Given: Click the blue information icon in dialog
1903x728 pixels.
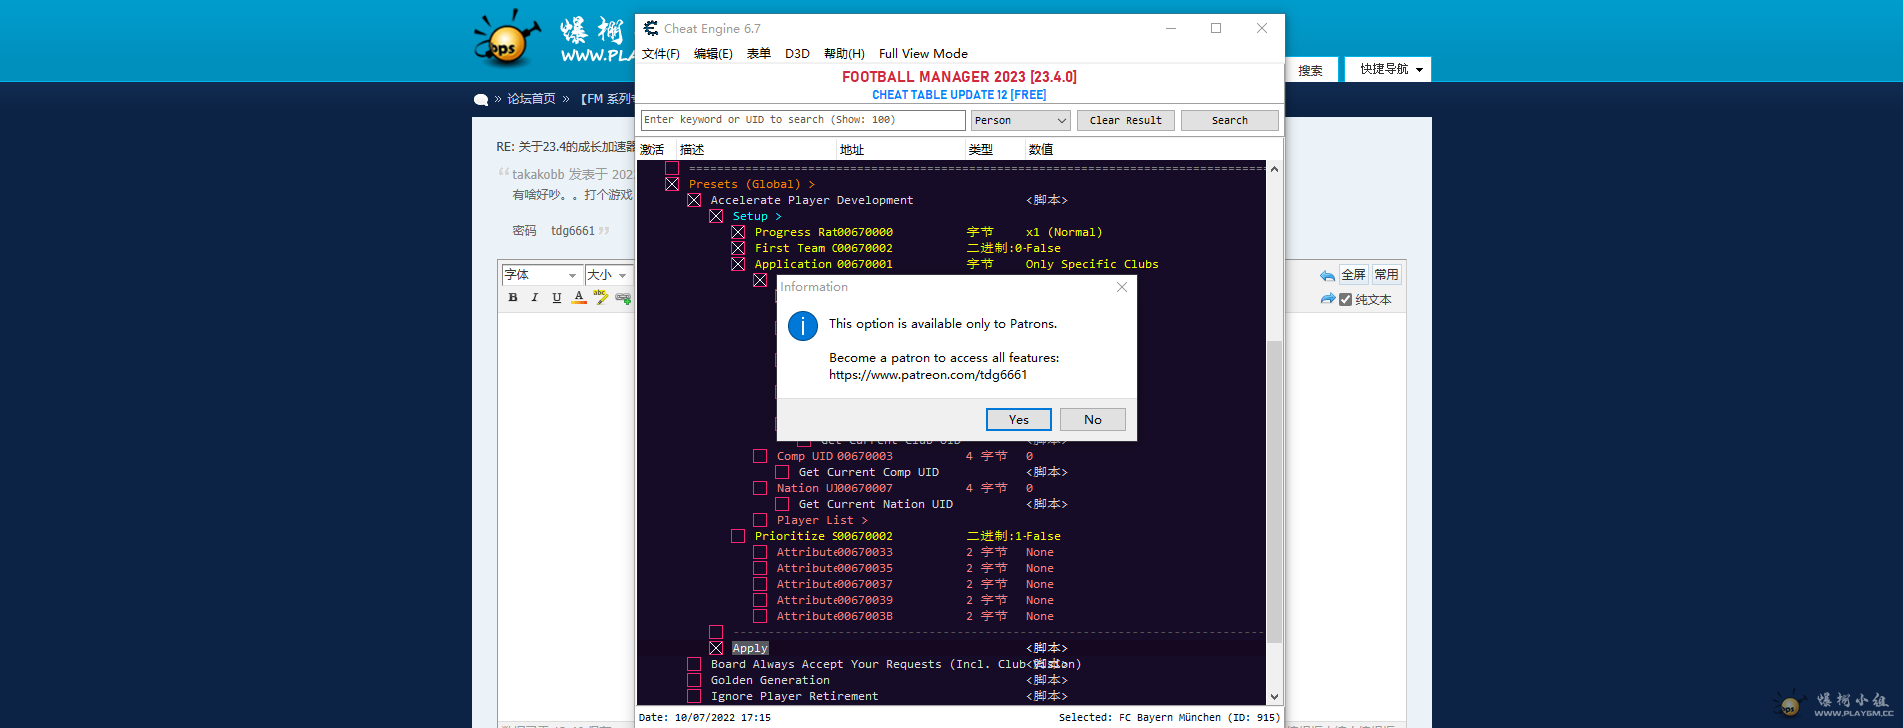Looking at the screenshot, I should pos(803,325).
